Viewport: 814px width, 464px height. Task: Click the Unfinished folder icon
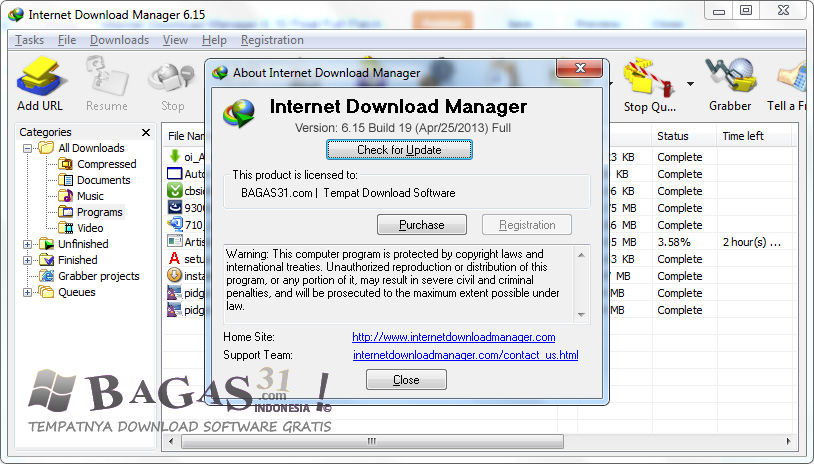click(46, 244)
